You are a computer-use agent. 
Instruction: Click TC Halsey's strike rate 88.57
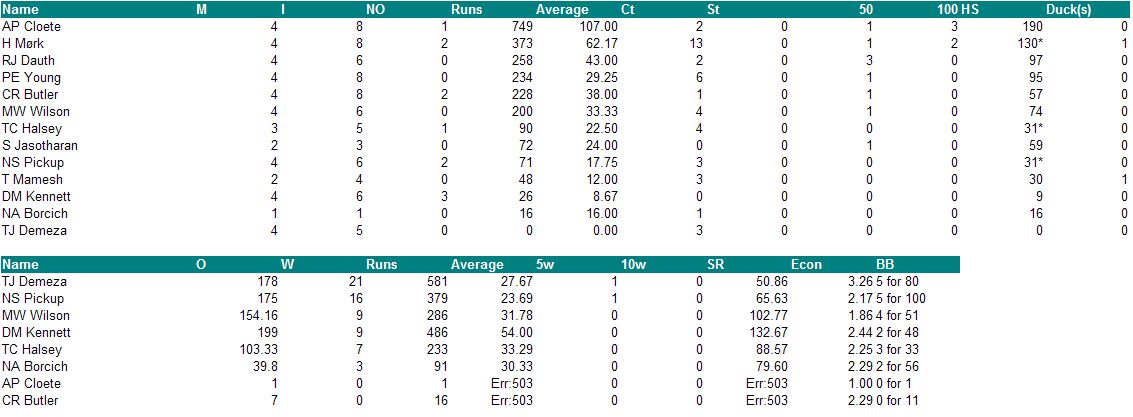pyautogui.click(x=773, y=350)
